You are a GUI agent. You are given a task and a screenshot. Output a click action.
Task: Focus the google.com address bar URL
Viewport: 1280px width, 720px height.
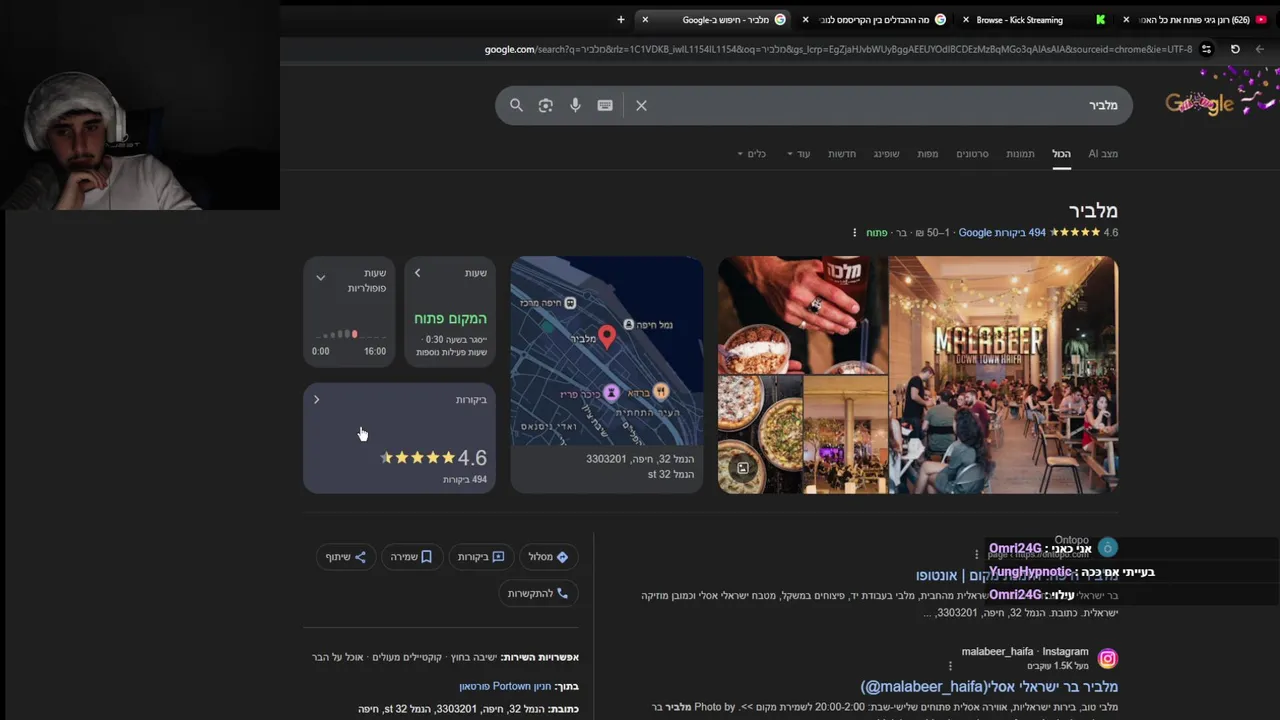(838, 49)
